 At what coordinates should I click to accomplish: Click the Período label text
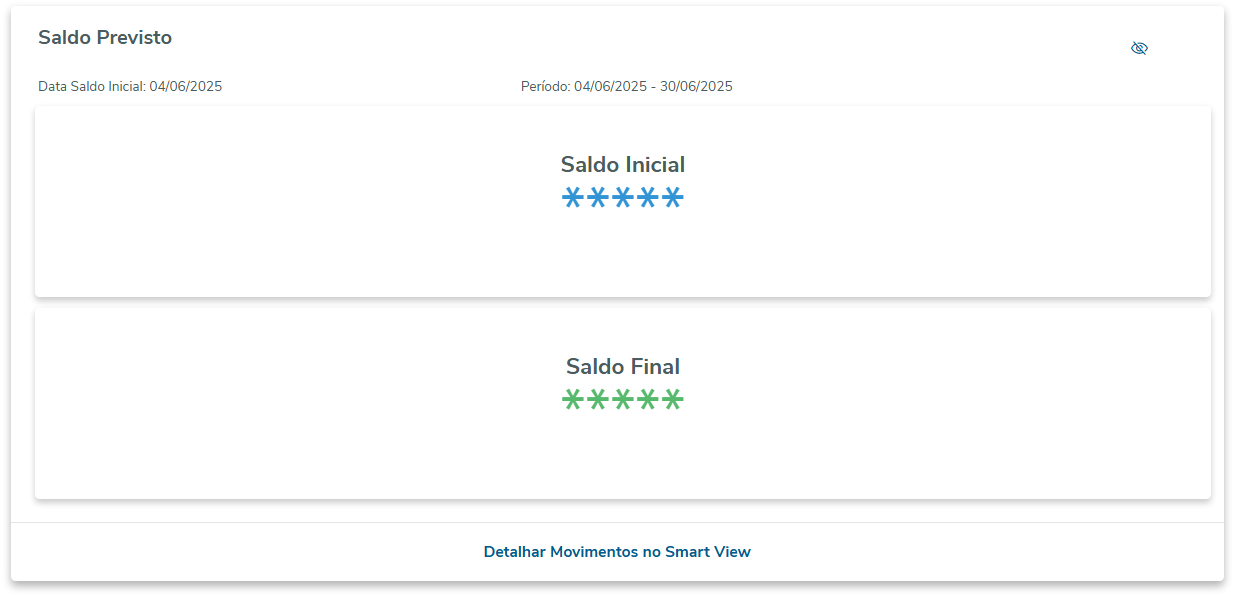pyautogui.click(x=545, y=87)
